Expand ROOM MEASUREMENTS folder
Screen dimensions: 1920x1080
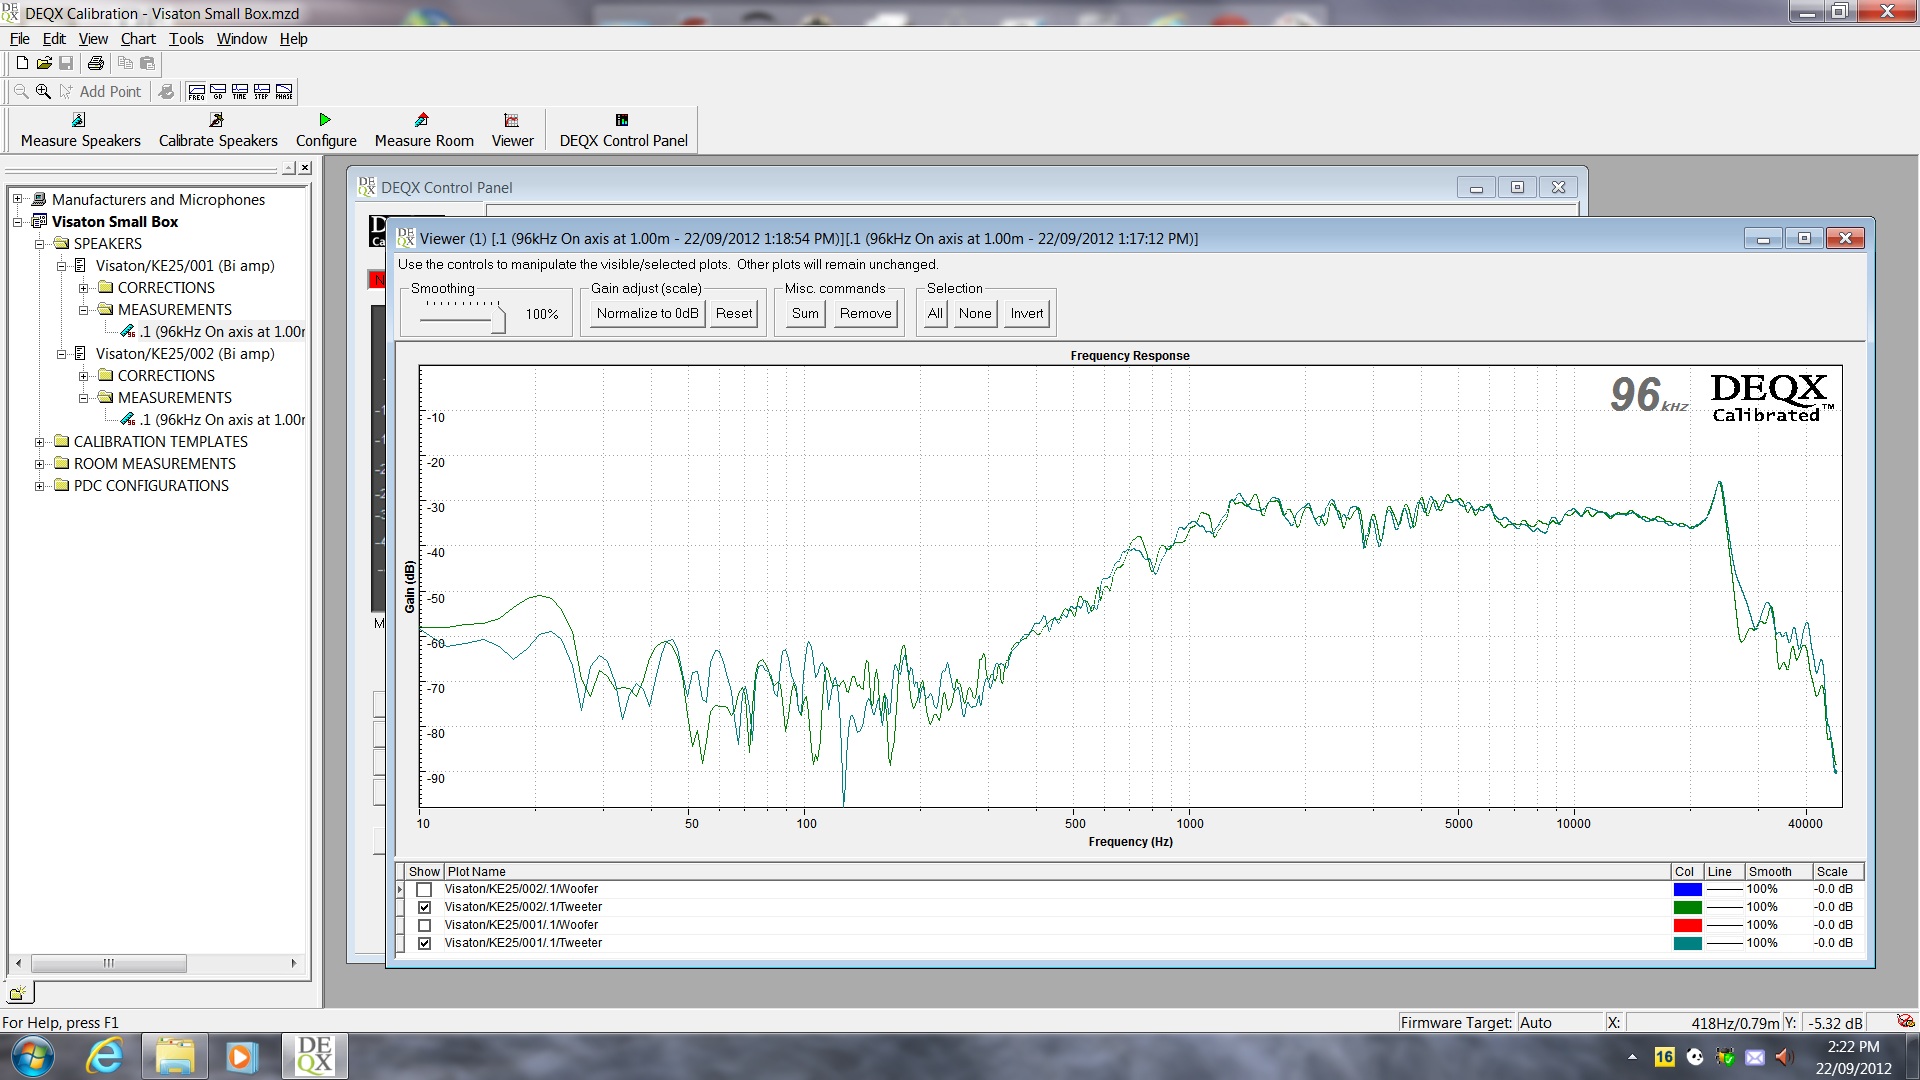point(39,464)
